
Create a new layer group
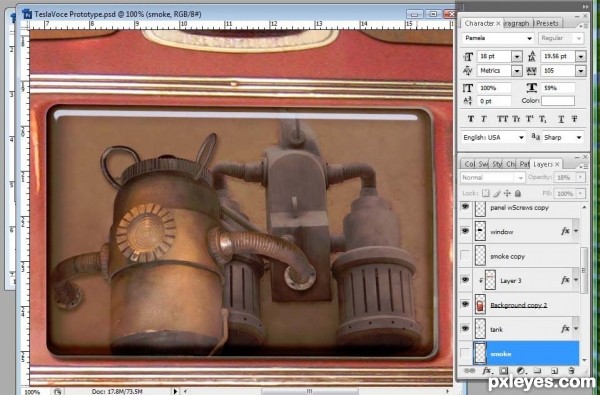tap(538, 371)
